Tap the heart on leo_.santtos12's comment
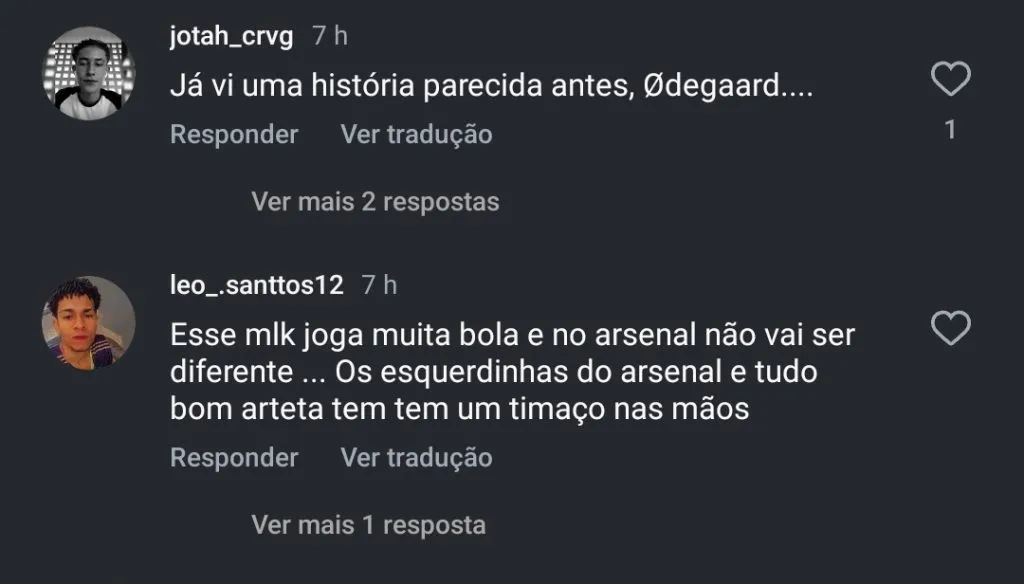Screen dimensions: 1024x584 [950, 327]
